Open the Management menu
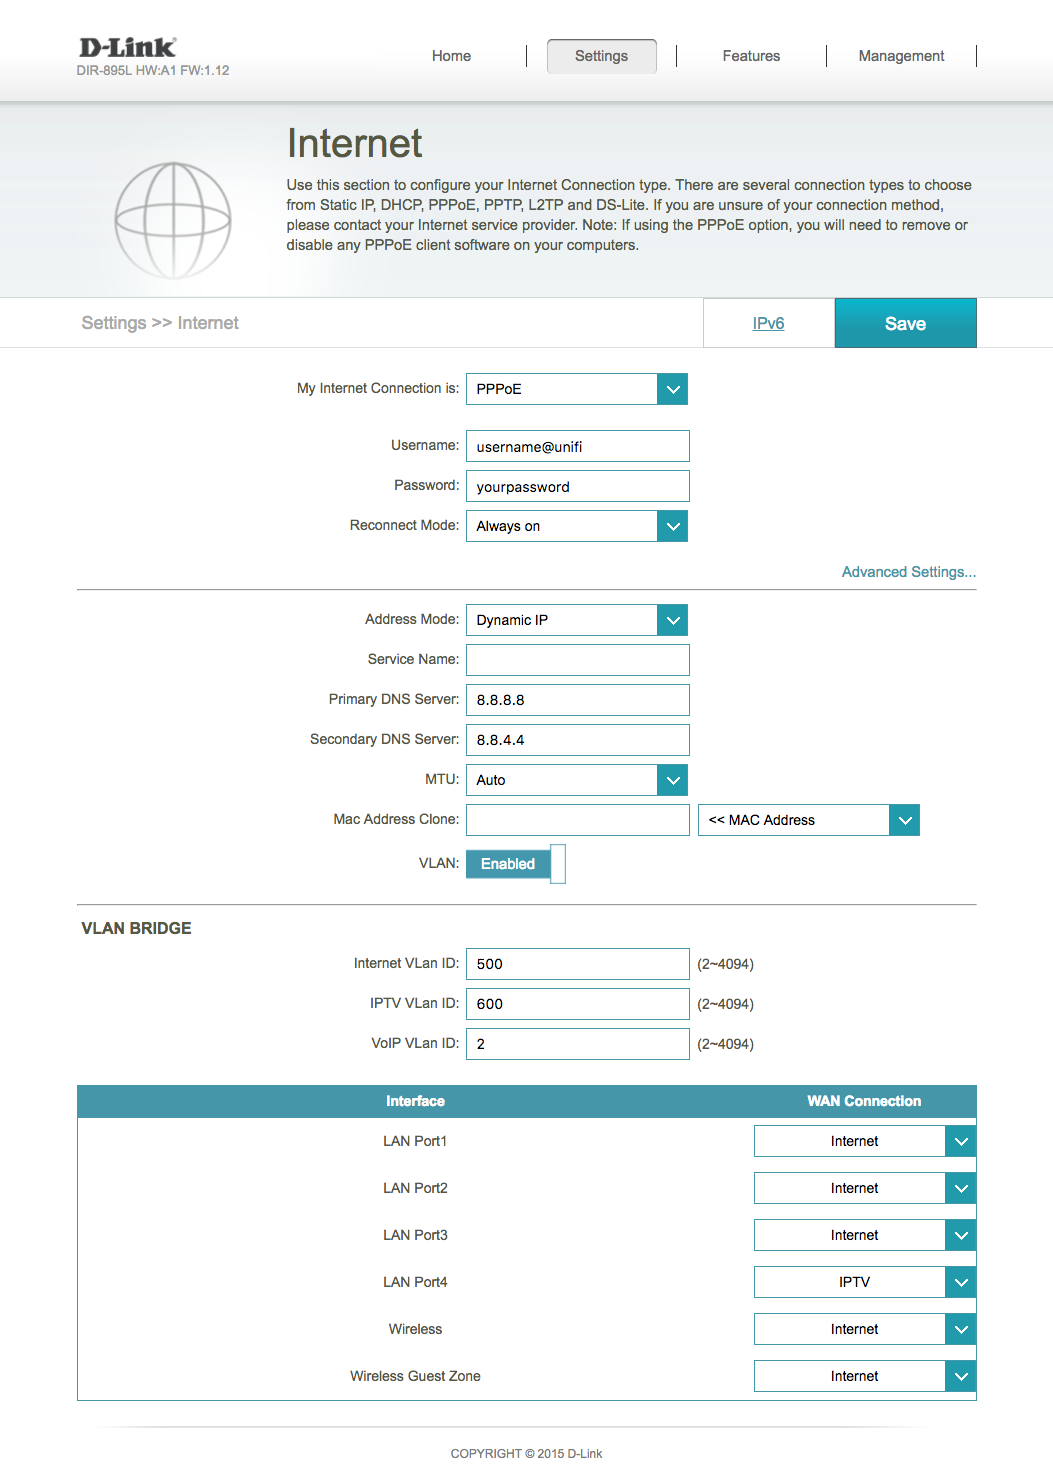This screenshot has width=1053, height=1482. point(901,56)
